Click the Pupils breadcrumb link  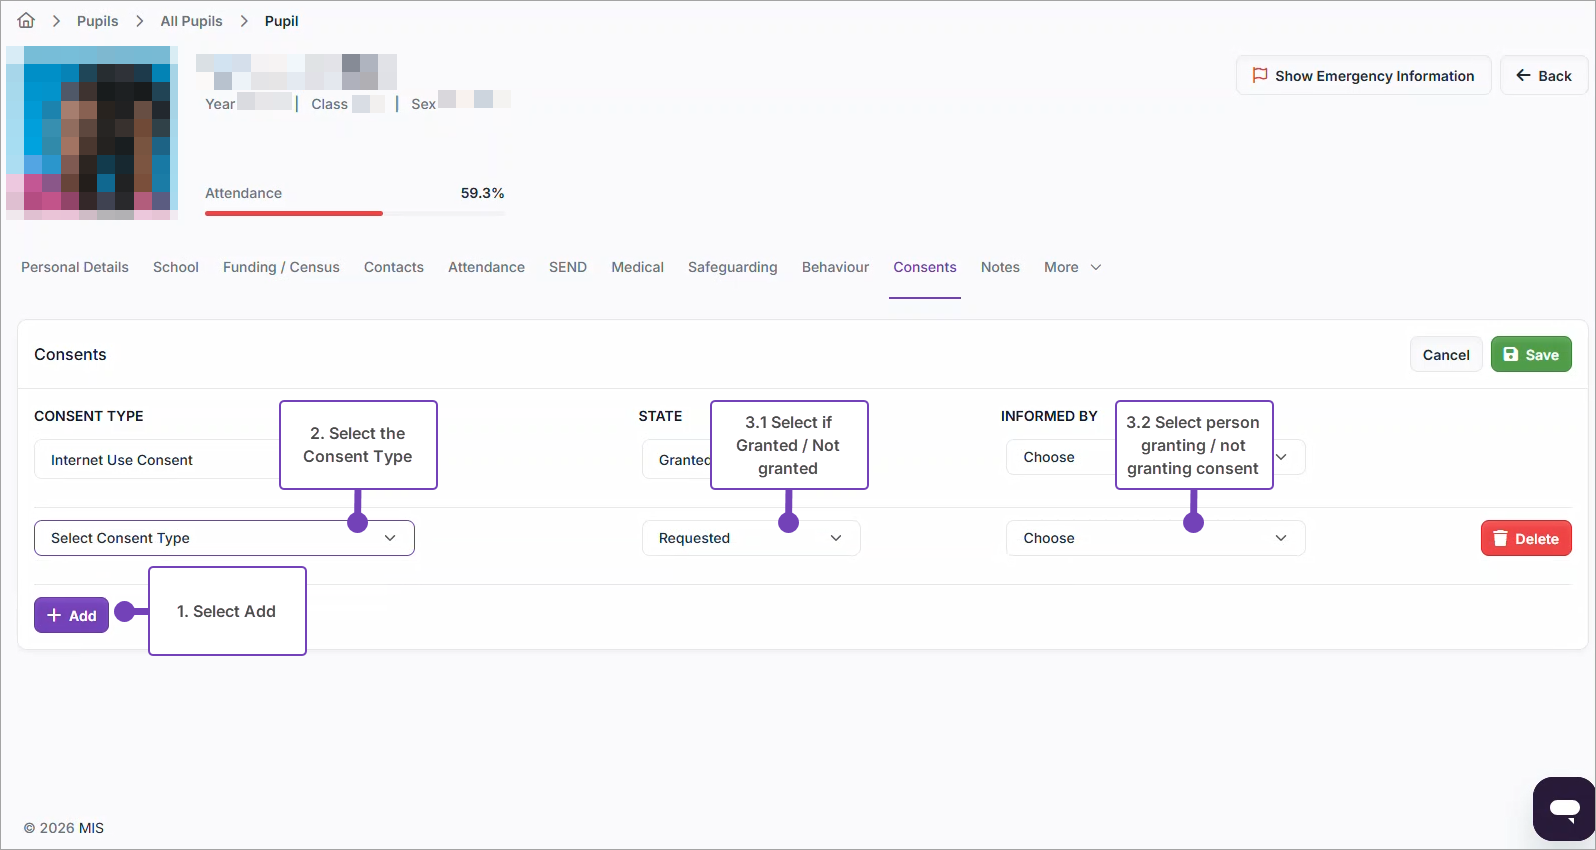click(97, 21)
